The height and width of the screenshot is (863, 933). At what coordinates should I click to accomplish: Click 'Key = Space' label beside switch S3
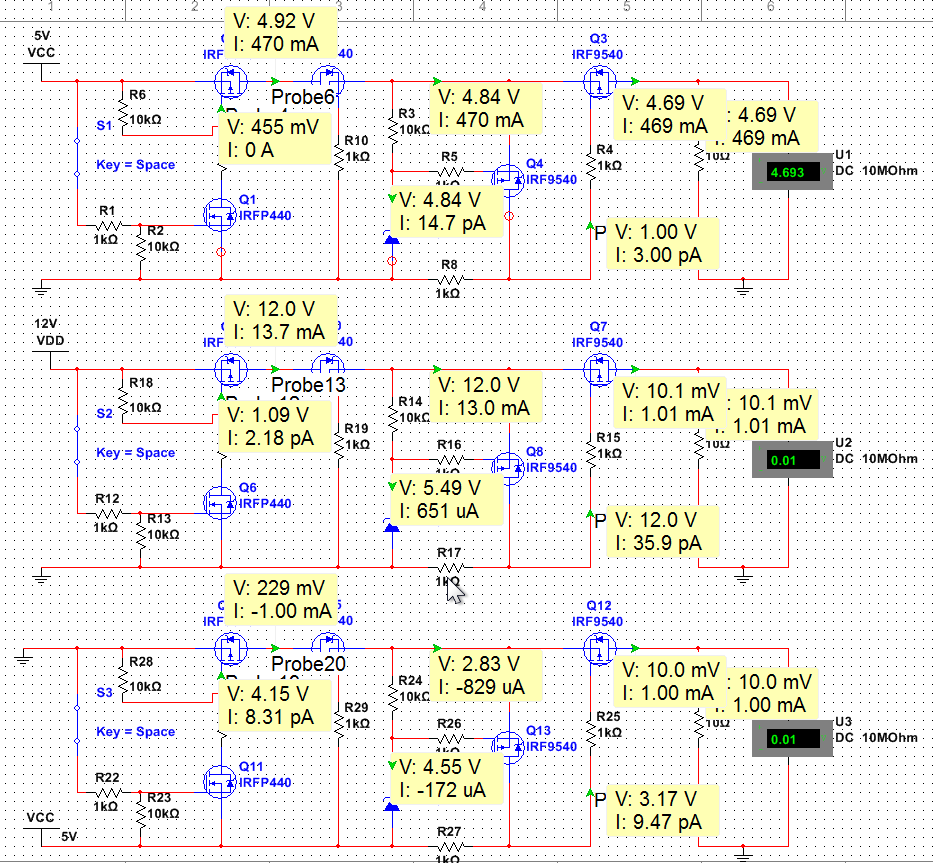click(136, 732)
